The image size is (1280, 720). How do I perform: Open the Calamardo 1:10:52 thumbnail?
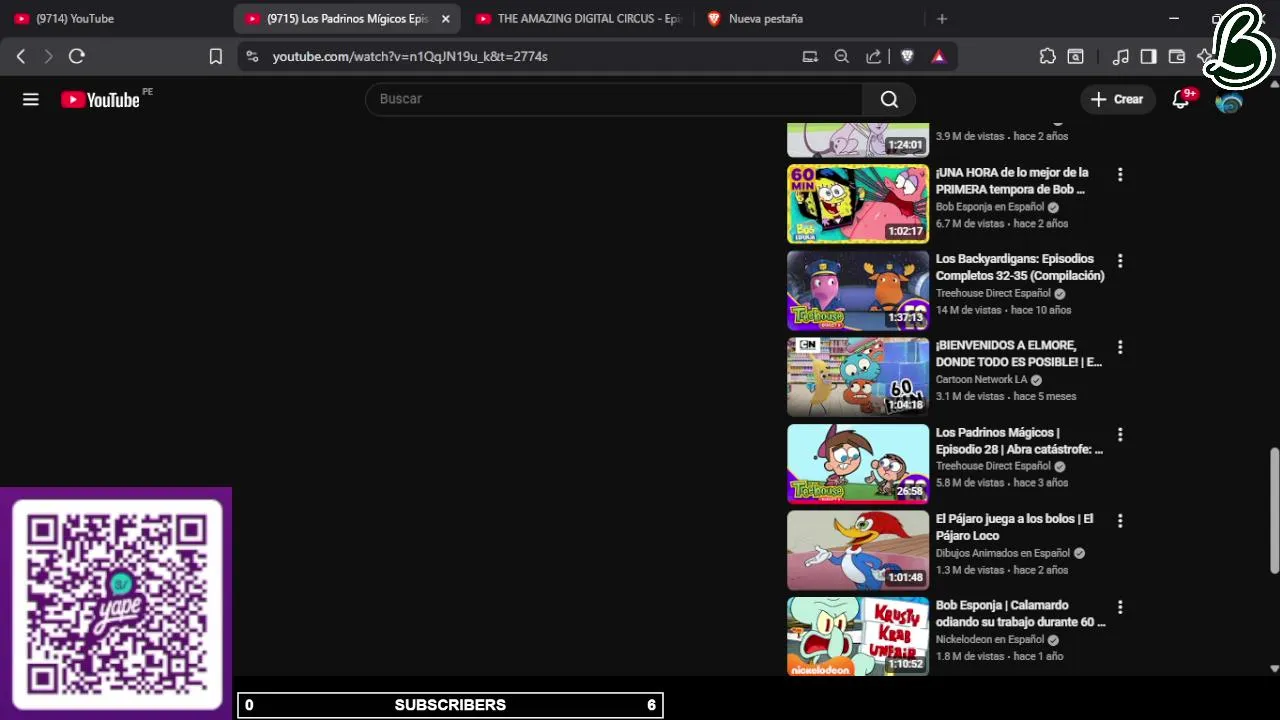(x=858, y=636)
